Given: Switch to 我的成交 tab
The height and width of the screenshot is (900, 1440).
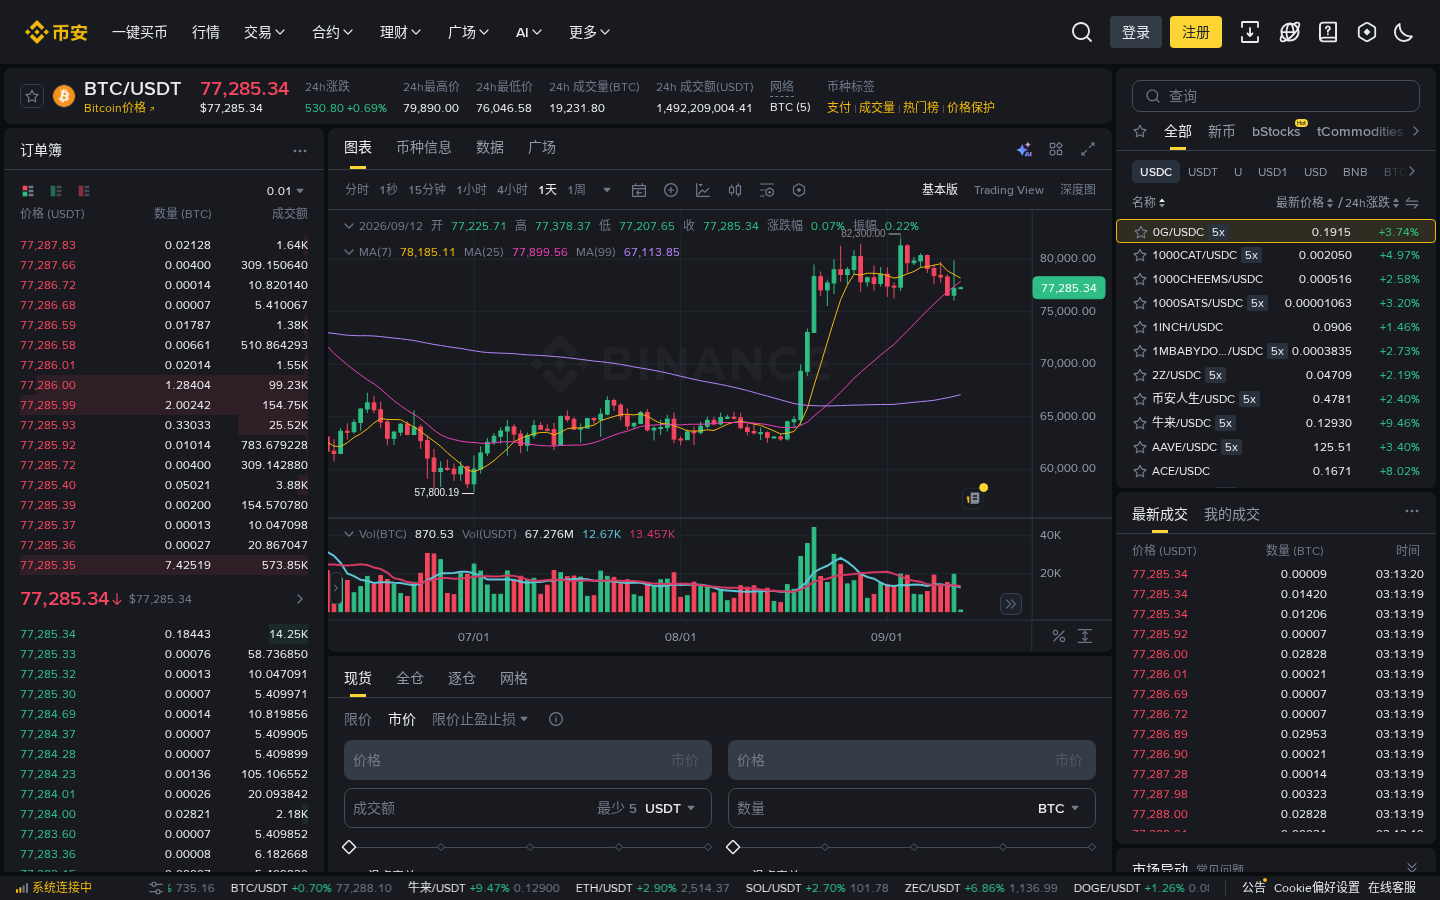Looking at the screenshot, I should coord(1232,514).
